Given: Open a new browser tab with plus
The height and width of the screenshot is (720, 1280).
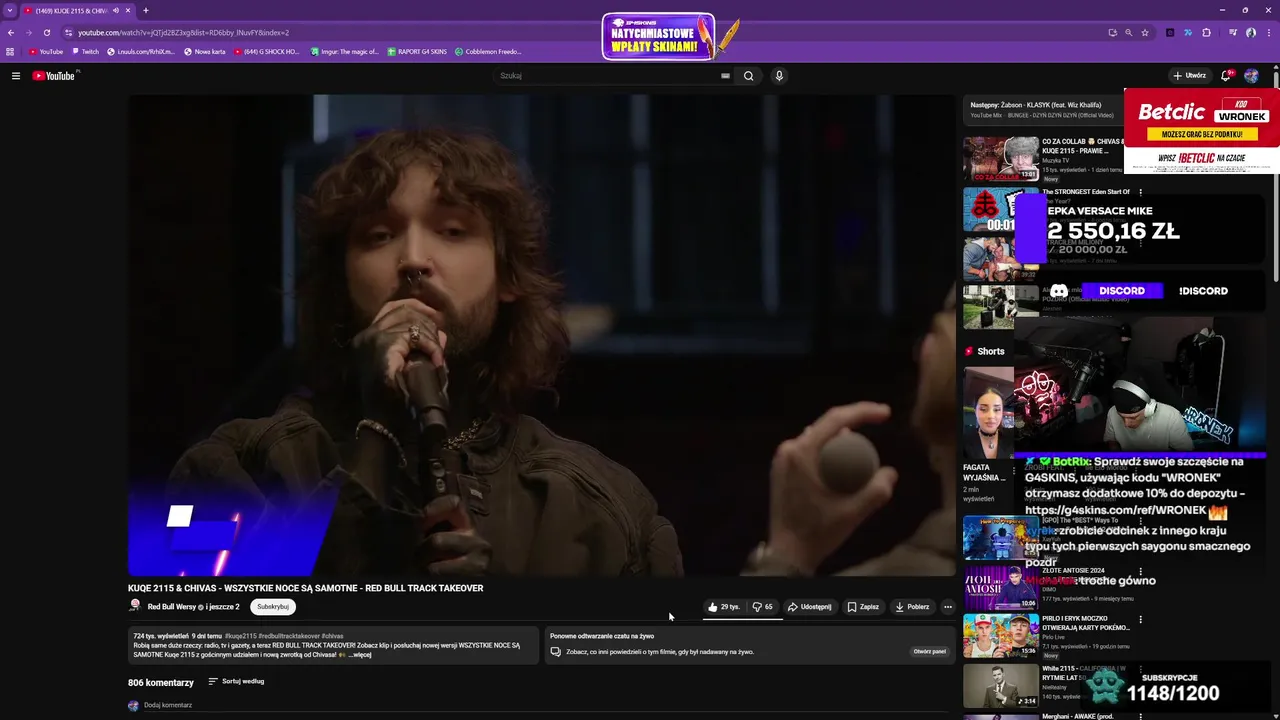Looking at the screenshot, I should tap(146, 11).
